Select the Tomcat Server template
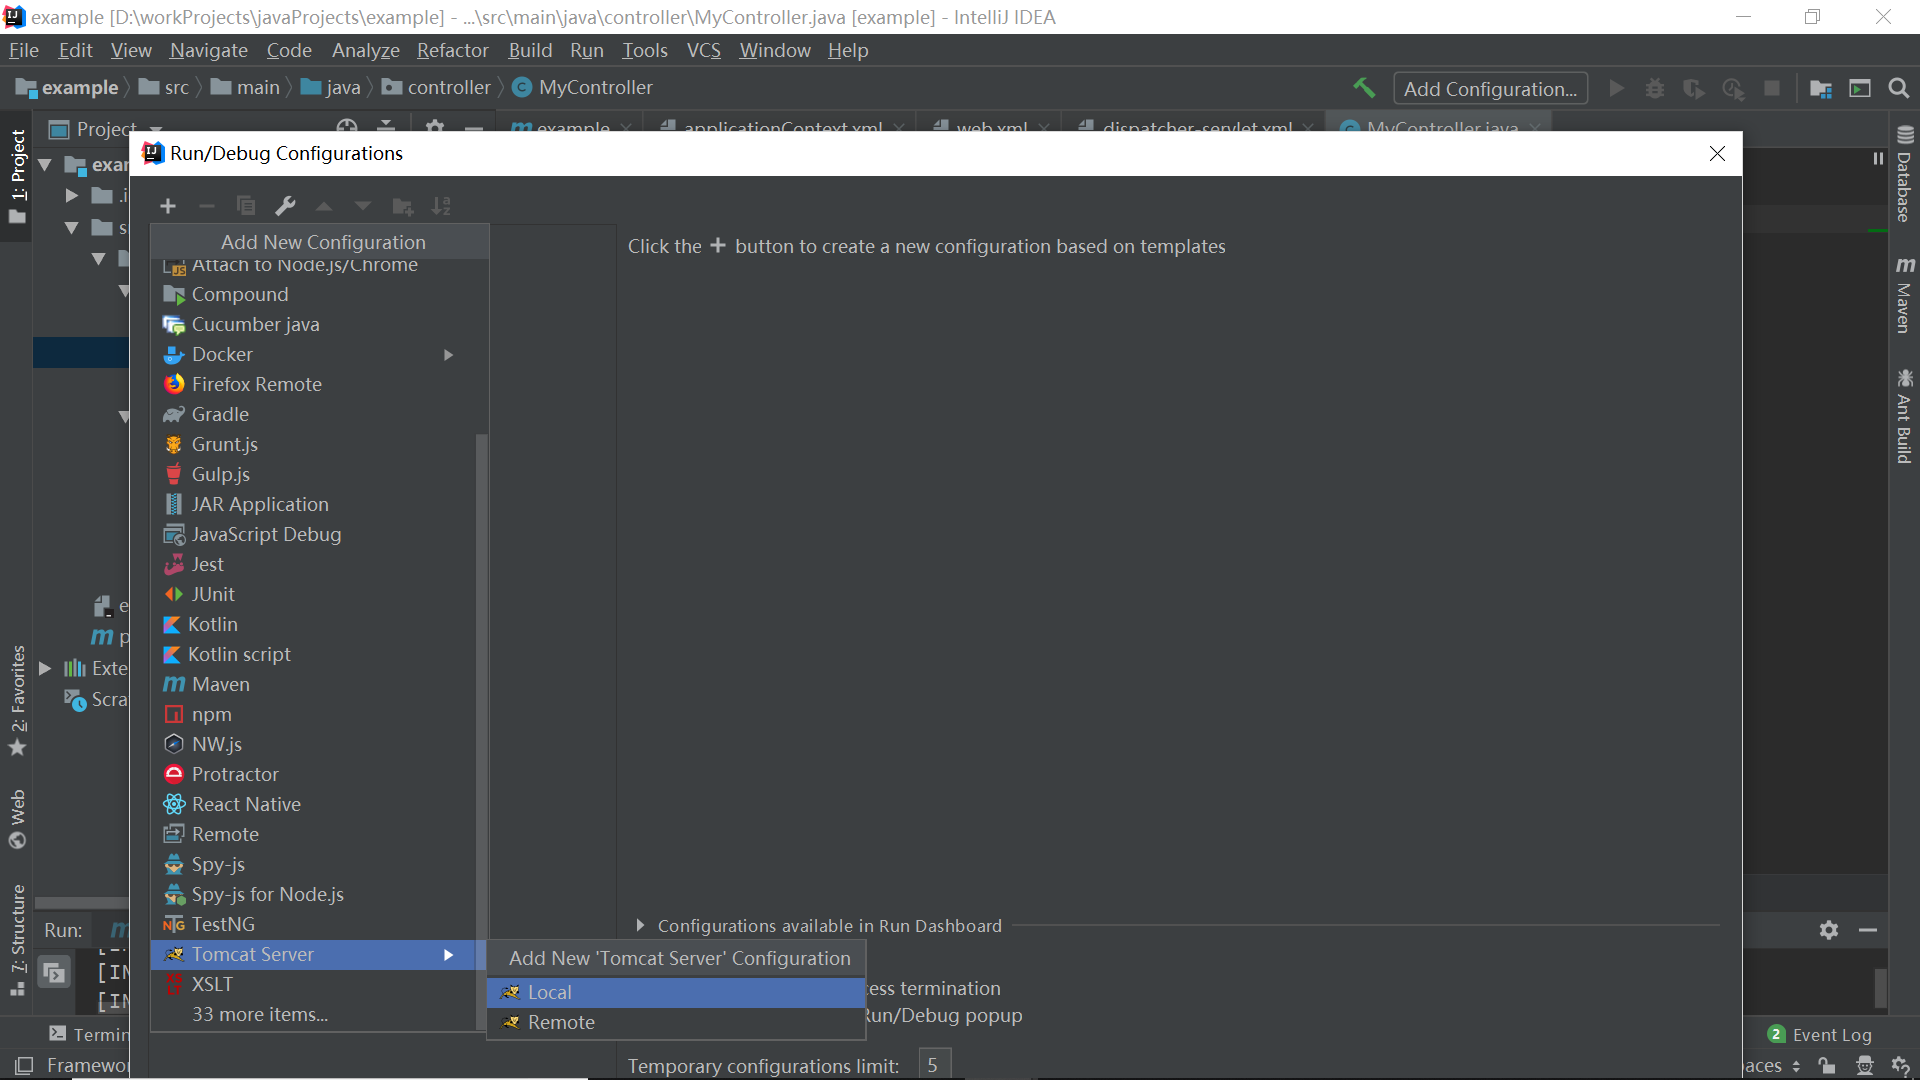The height and width of the screenshot is (1080, 1920). tap(250, 954)
